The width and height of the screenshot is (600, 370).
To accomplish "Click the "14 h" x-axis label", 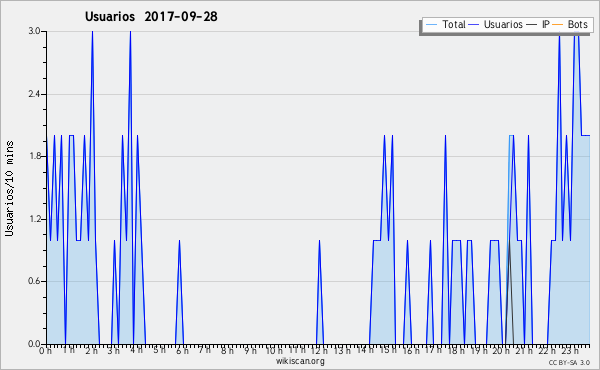I will pos(365,350).
